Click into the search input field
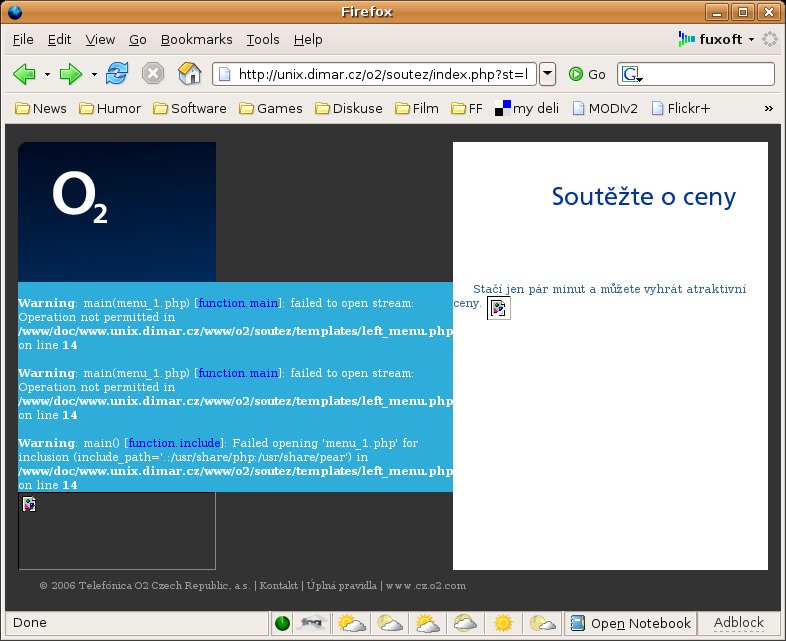This screenshot has height=641, width=786. [708, 74]
